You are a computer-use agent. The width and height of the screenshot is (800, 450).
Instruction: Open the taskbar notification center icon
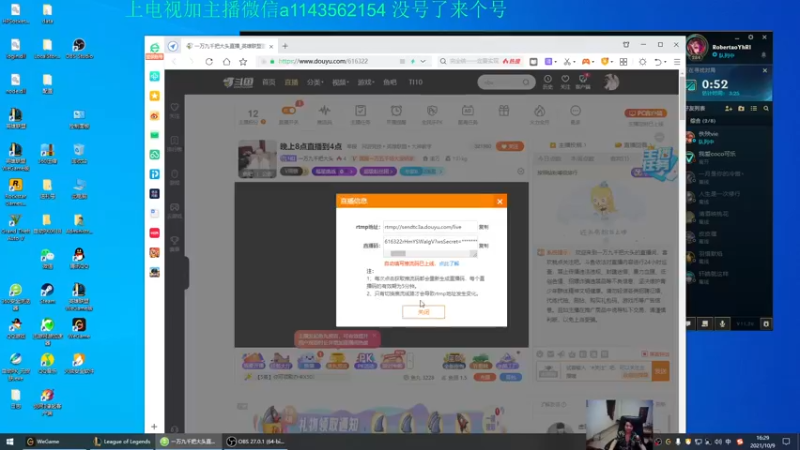(x=786, y=442)
